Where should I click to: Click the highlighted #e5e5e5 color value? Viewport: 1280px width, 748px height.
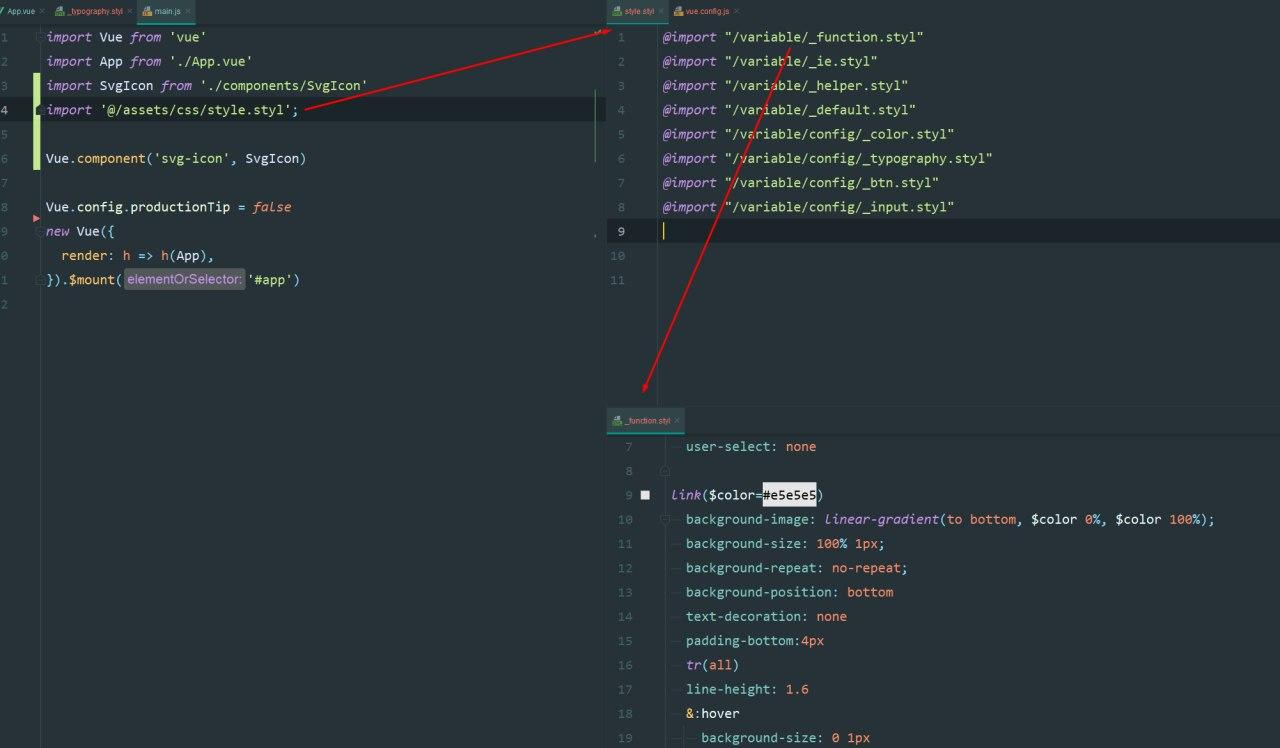coord(789,495)
